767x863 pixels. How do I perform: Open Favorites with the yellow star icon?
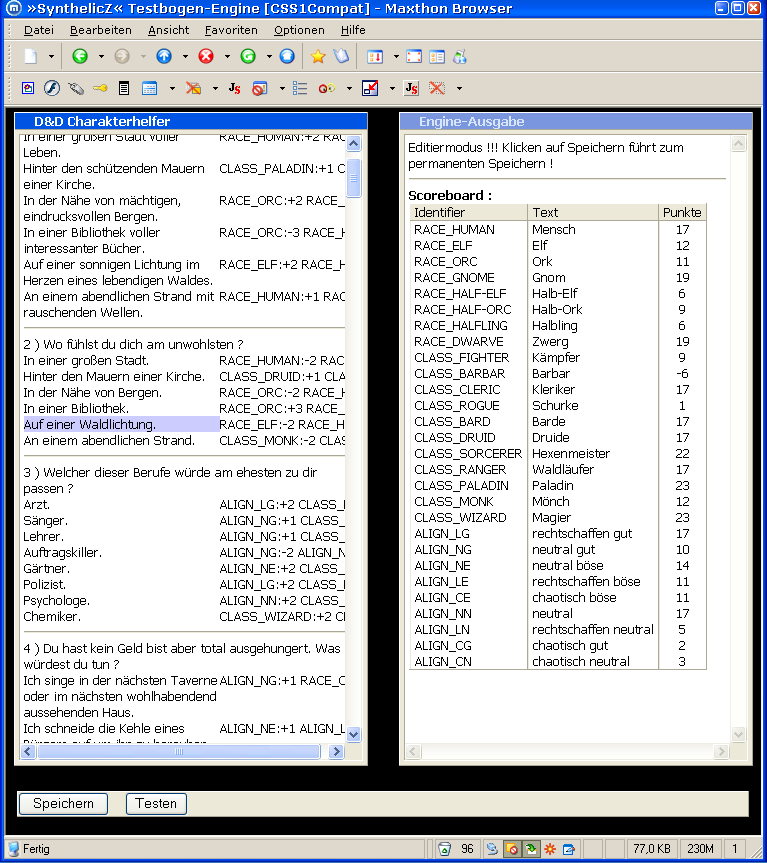pos(318,56)
